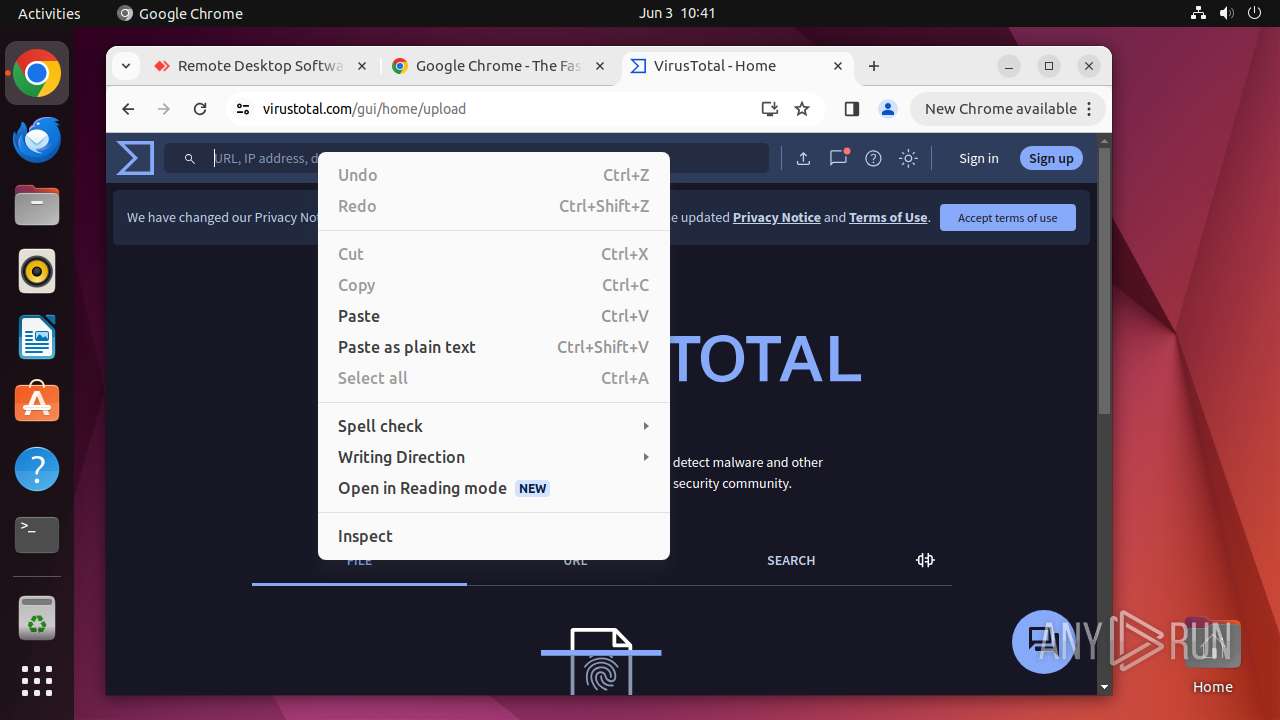Close the VirusTotal - Home tab

click(x=838, y=66)
